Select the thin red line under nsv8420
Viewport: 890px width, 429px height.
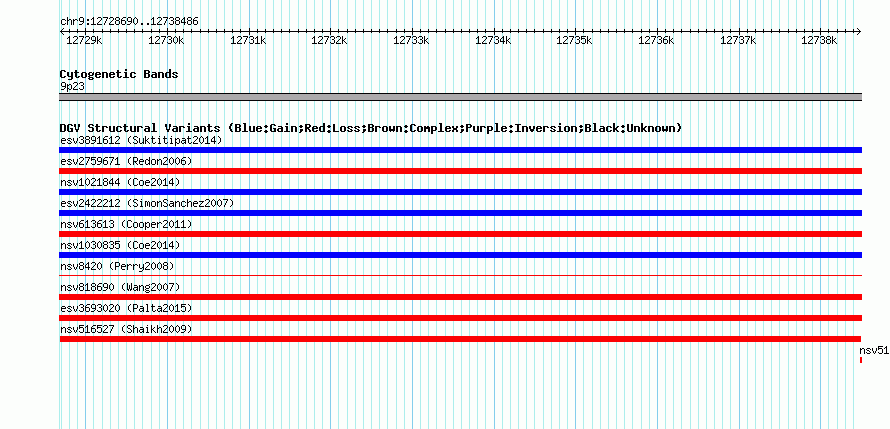(x=460, y=276)
